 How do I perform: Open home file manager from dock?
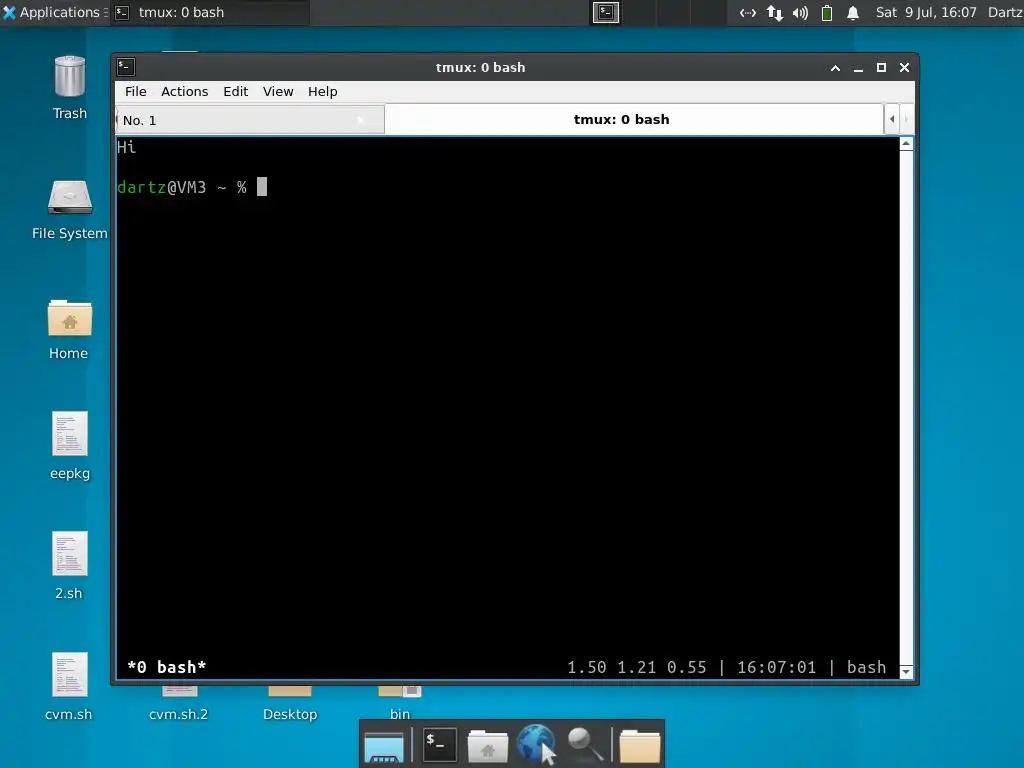[487, 745]
